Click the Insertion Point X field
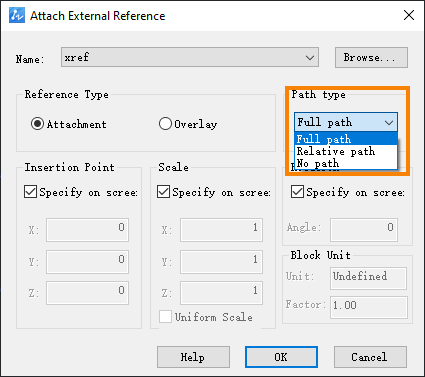This screenshot has height=377, width=425. [87, 230]
